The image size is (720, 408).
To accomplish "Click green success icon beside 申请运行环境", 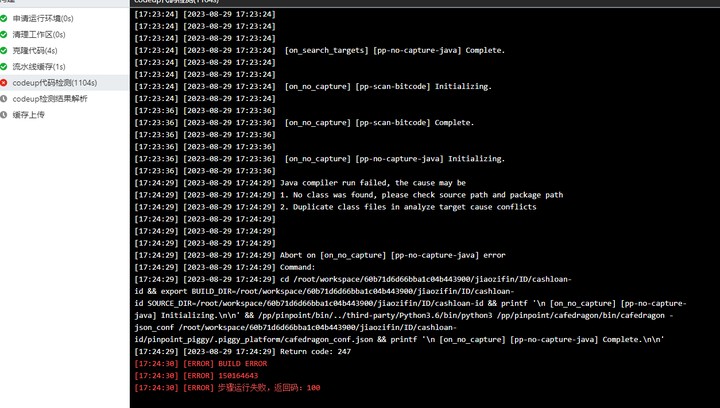I will [x=4, y=18].
